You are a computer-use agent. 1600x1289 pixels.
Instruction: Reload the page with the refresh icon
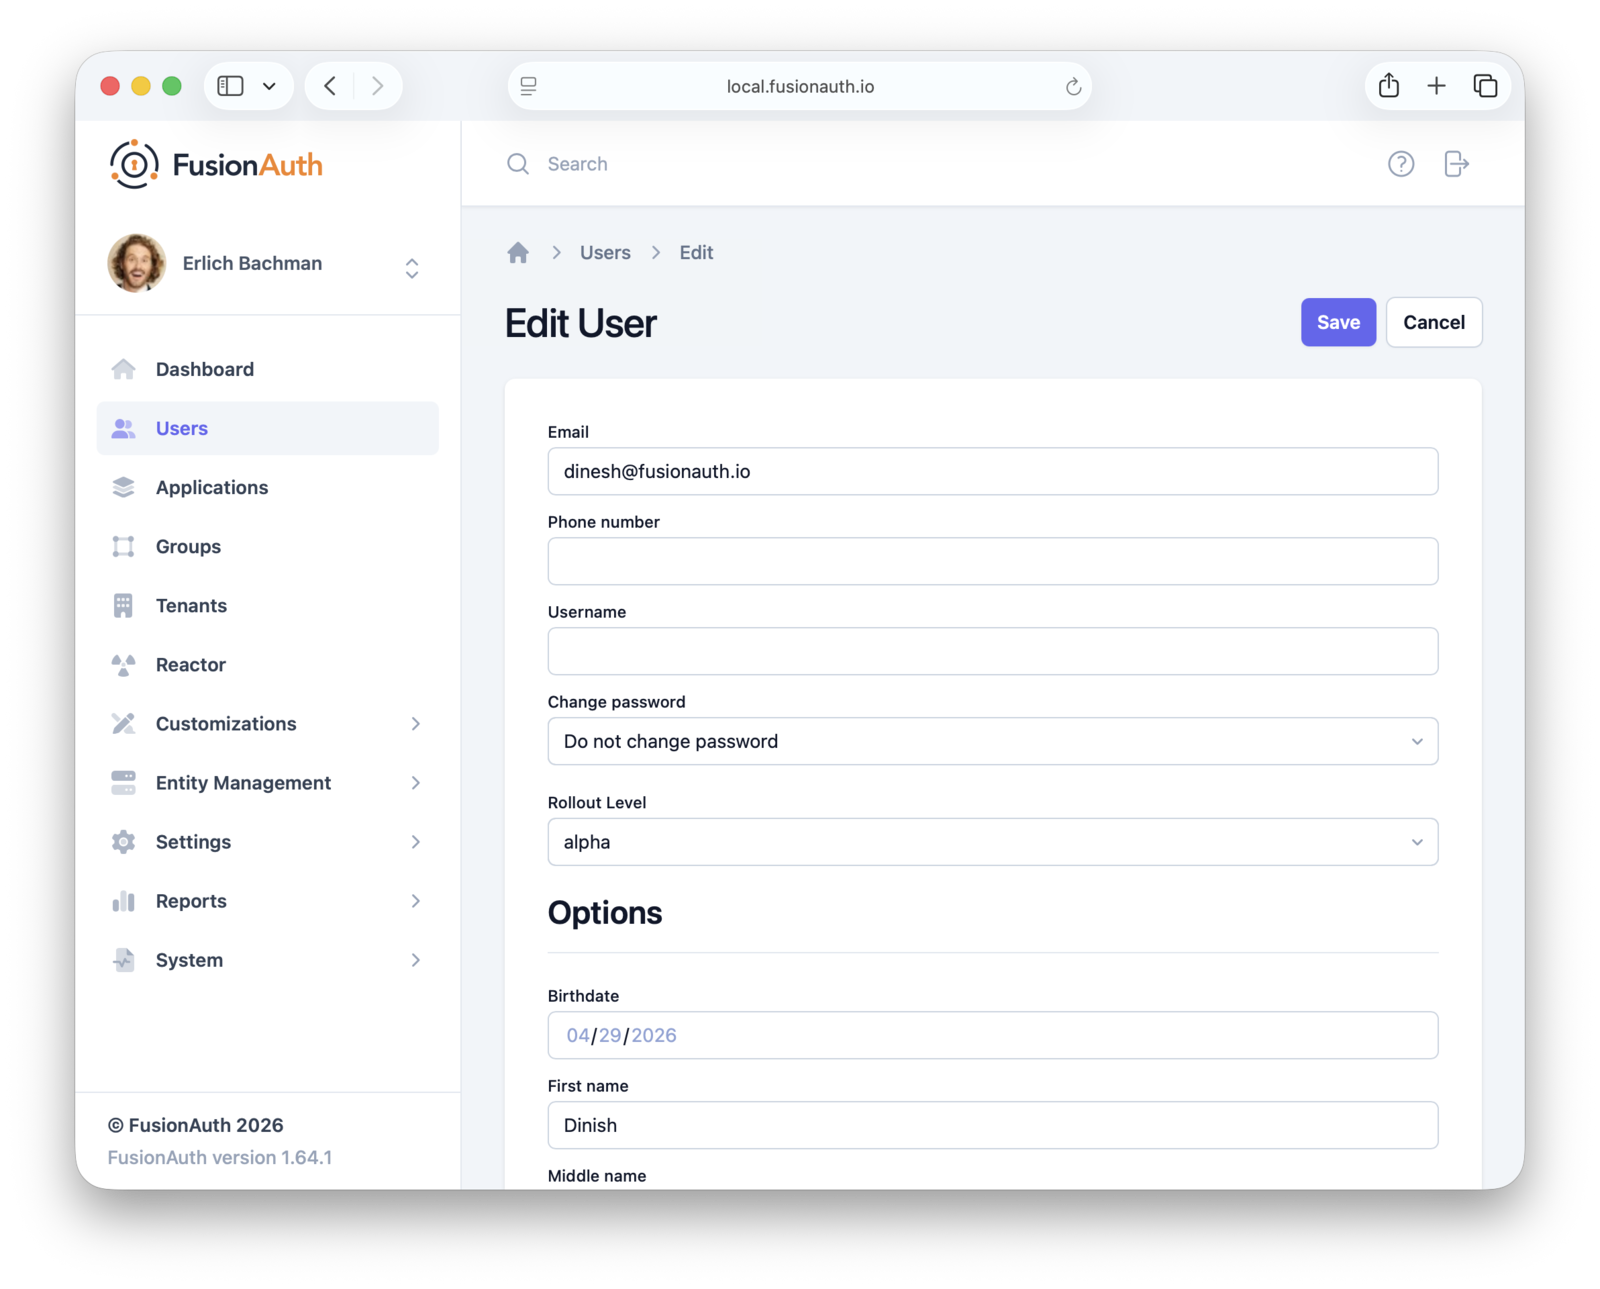[x=1073, y=86]
